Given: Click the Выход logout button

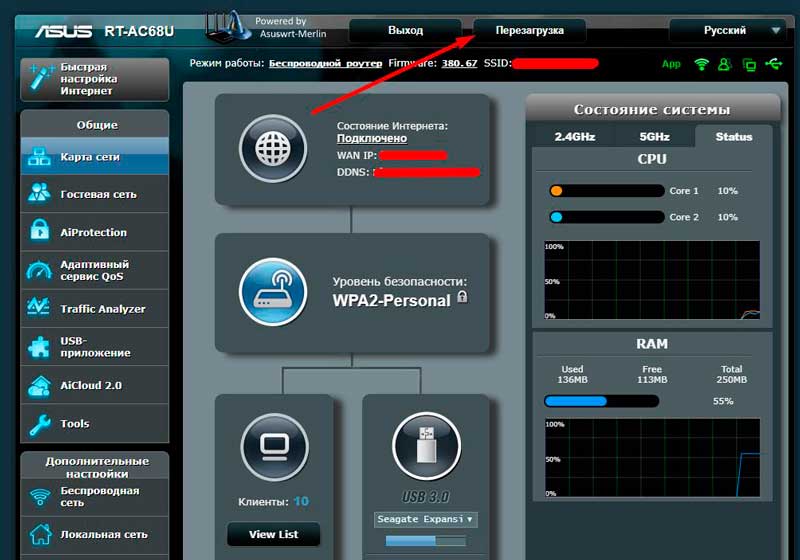Looking at the screenshot, I should click(406, 31).
